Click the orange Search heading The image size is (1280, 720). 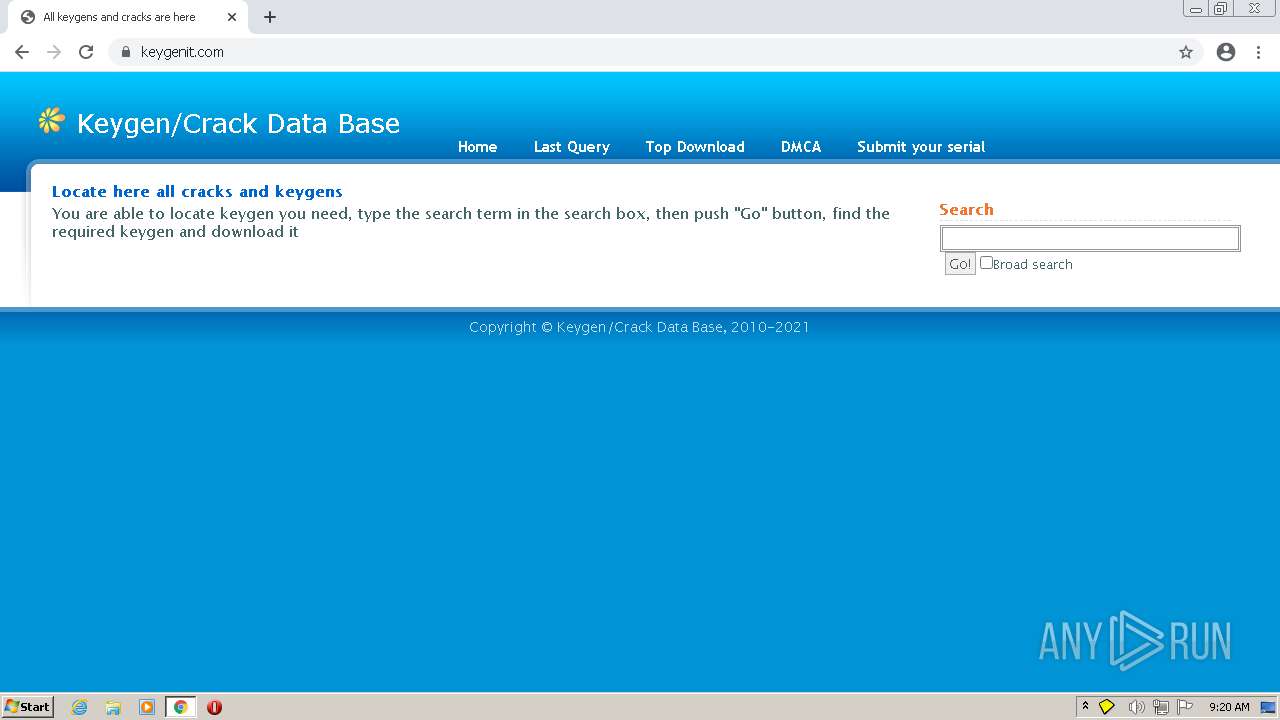pyautogui.click(x=966, y=210)
